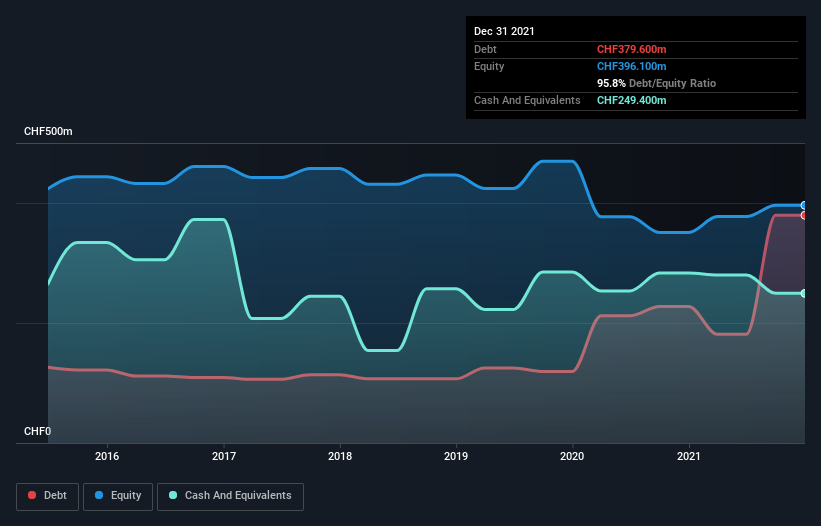Click the Dec 31 2021 tooltip date
The height and width of the screenshot is (526, 821).
click(504, 31)
